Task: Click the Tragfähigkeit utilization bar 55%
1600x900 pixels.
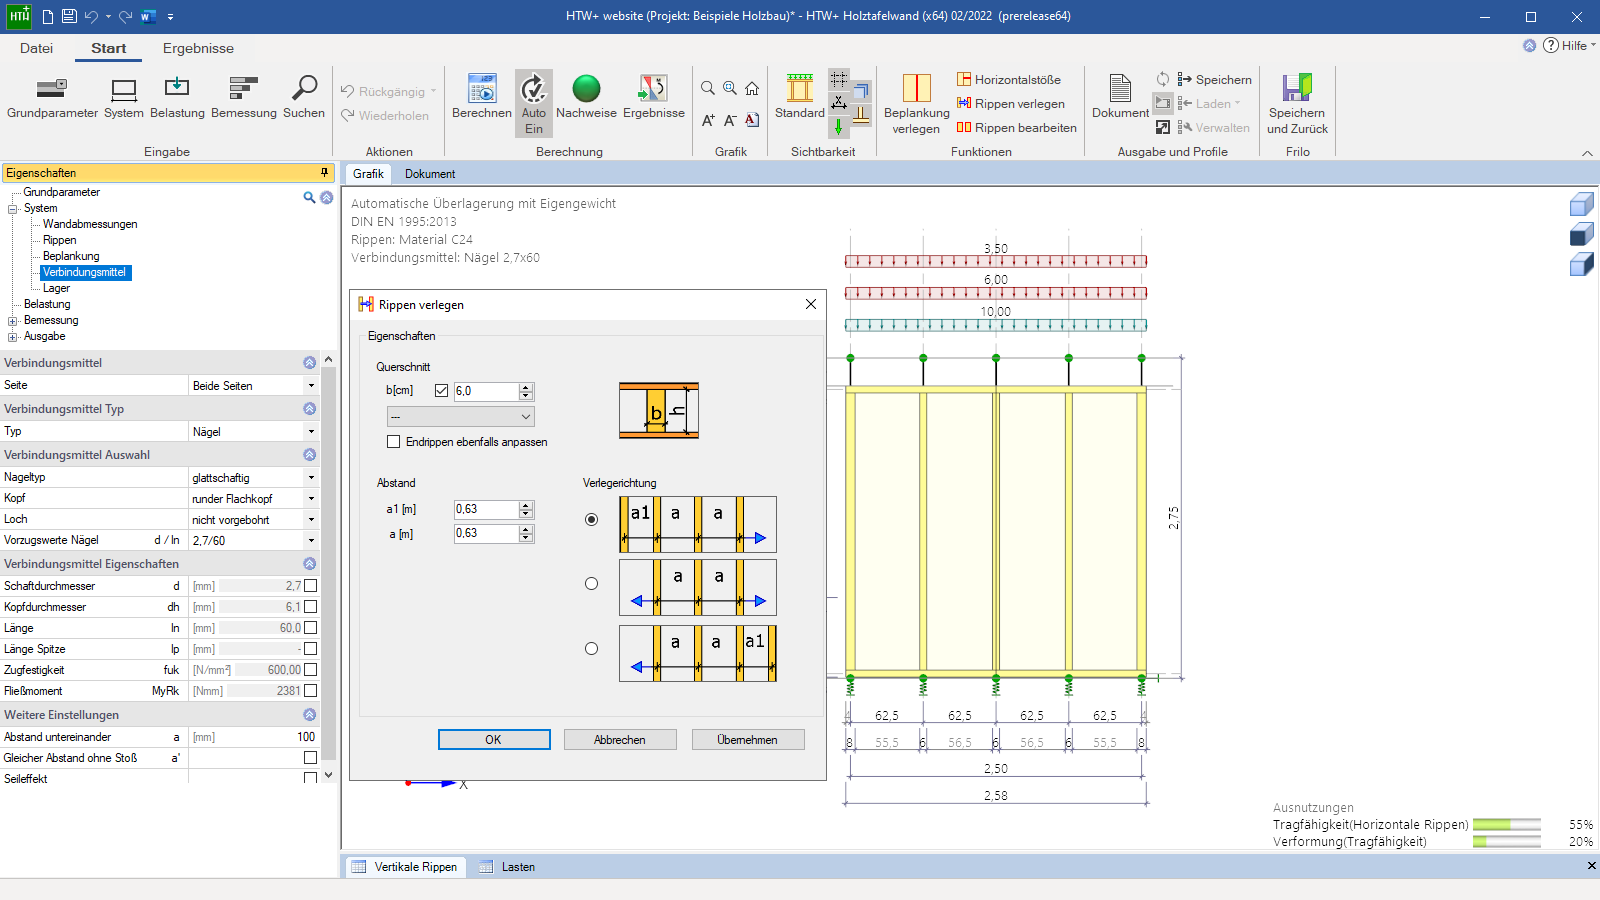Action: (x=1506, y=824)
